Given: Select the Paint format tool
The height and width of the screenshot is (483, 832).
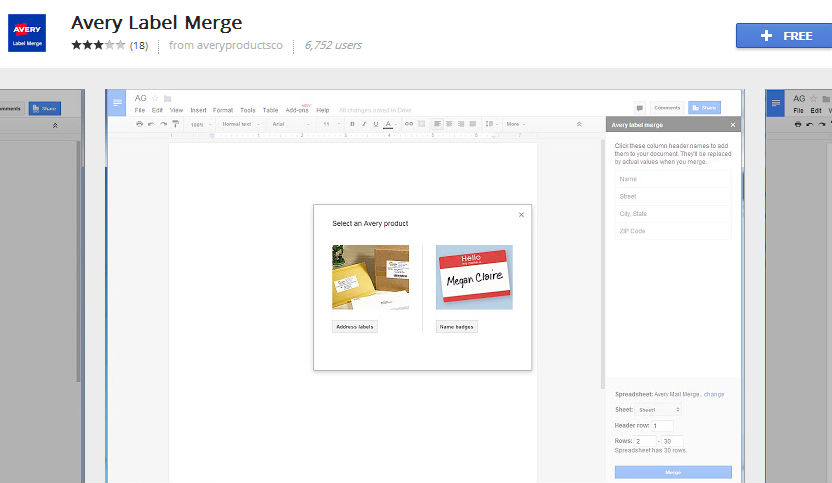Looking at the screenshot, I should (x=176, y=124).
